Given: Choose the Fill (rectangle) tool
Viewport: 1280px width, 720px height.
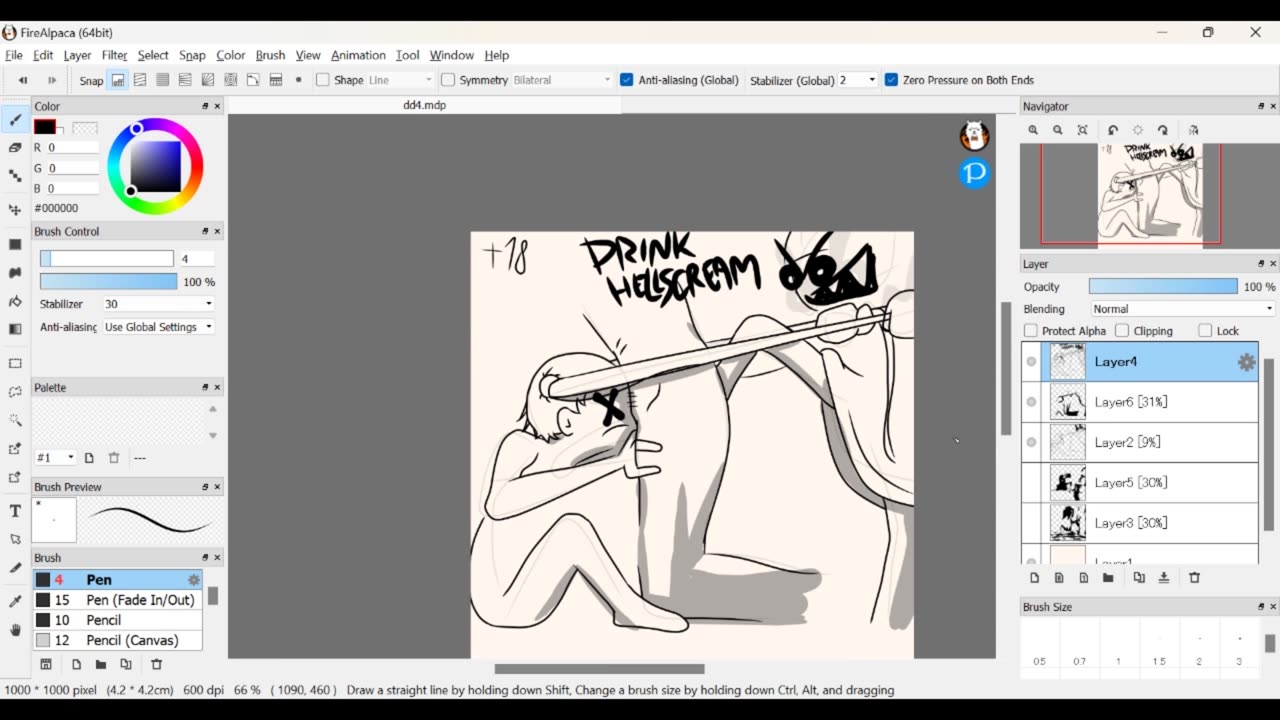Looking at the screenshot, I should tap(15, 244).
